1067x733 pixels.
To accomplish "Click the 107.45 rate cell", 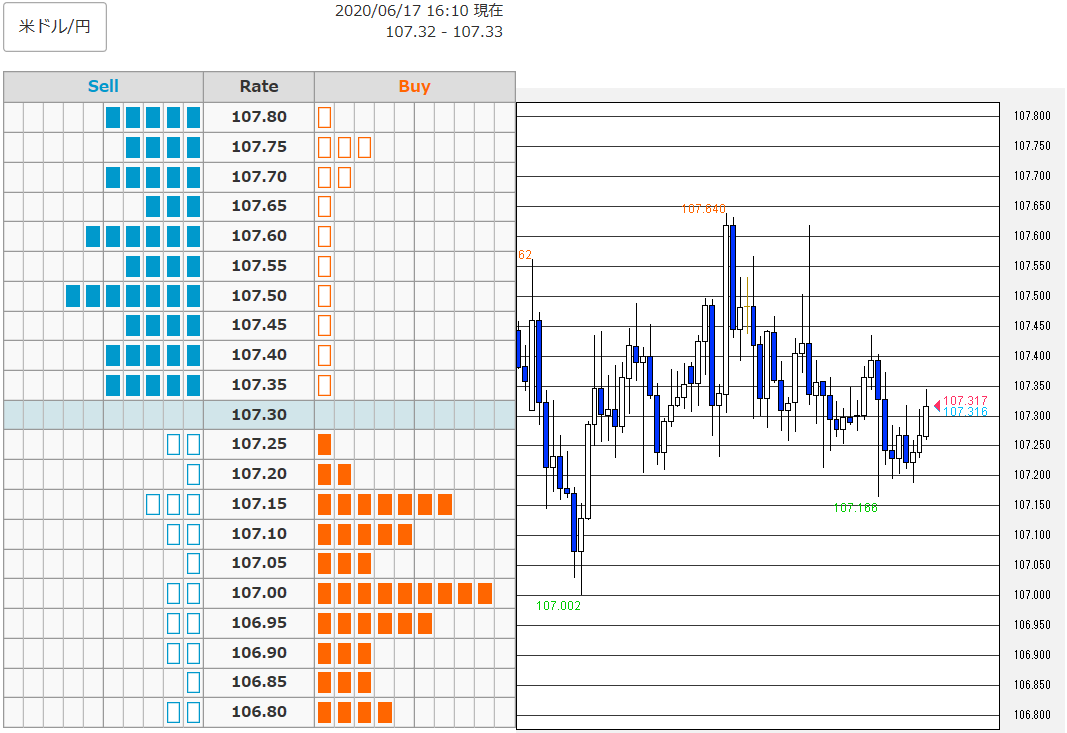I will click(x=259, y=325).
